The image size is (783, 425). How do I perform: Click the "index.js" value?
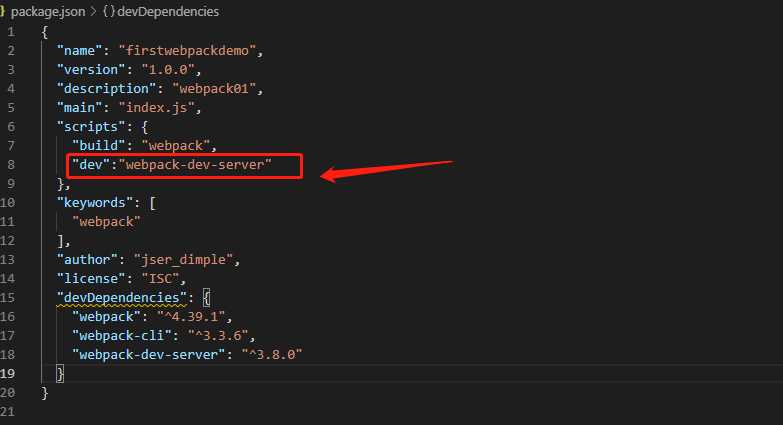coord(156,107)
